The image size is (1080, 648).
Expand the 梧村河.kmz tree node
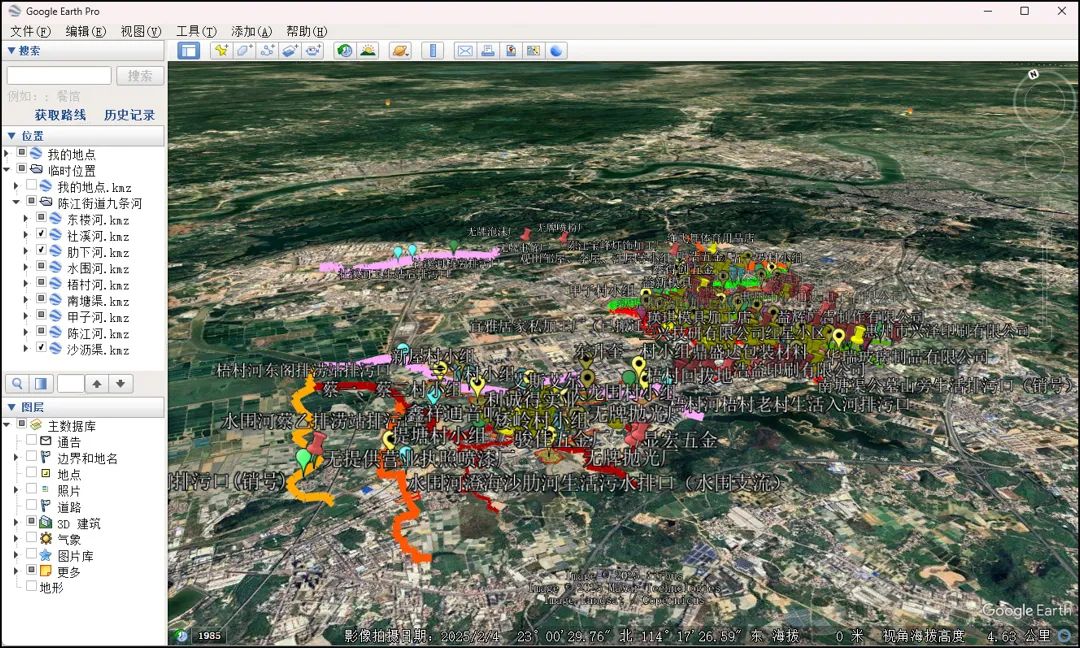click(26, 283)
